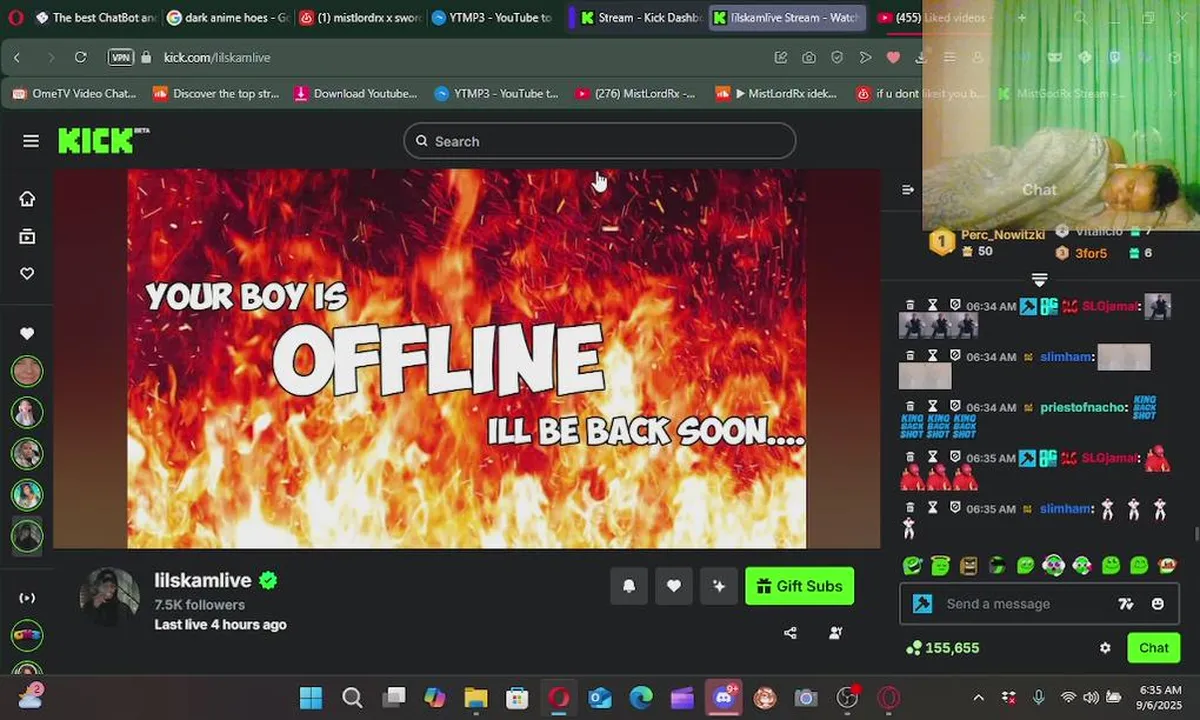Viewport: 1200px width, 720px height.
Task: Switch to the YTMP3 browser tab
Action: [x=492, y=18]
